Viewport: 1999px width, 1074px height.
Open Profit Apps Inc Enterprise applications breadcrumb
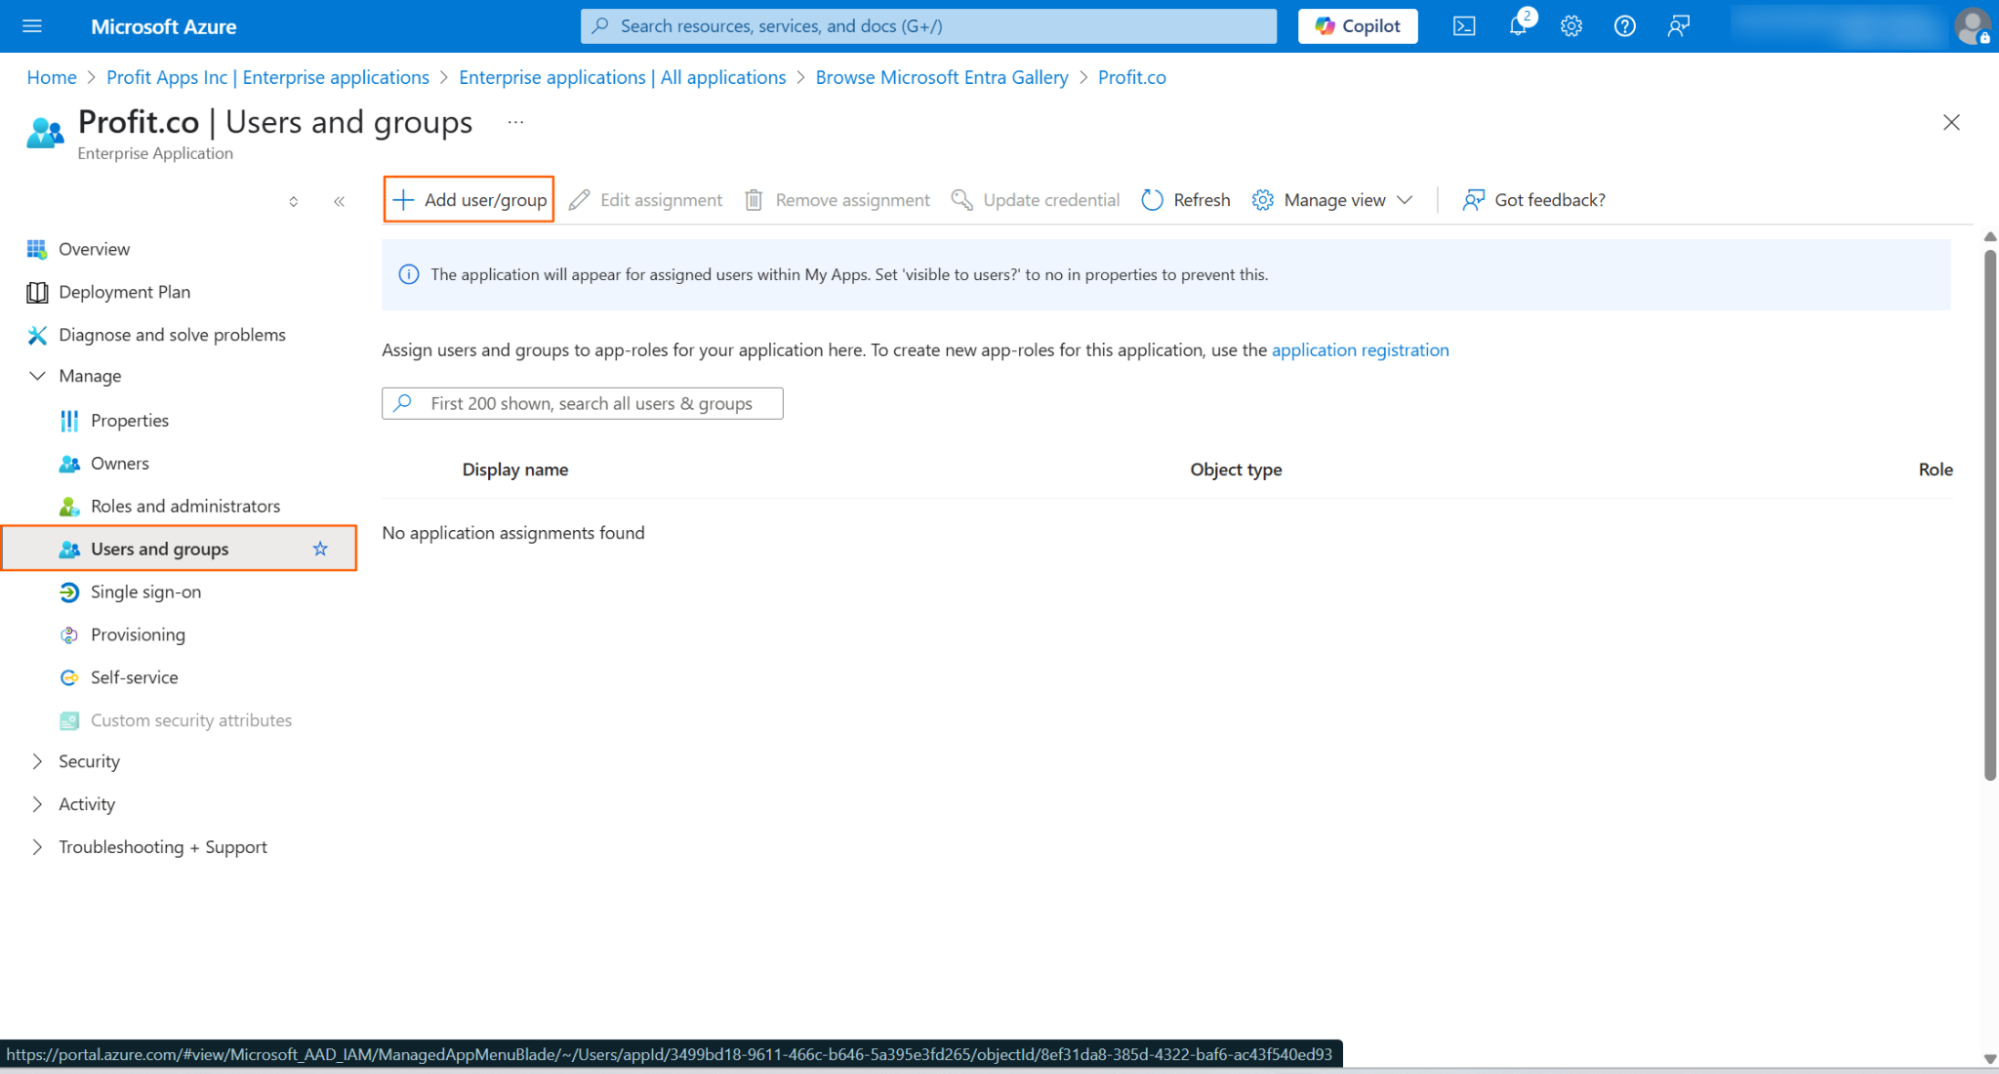point(267,77)
